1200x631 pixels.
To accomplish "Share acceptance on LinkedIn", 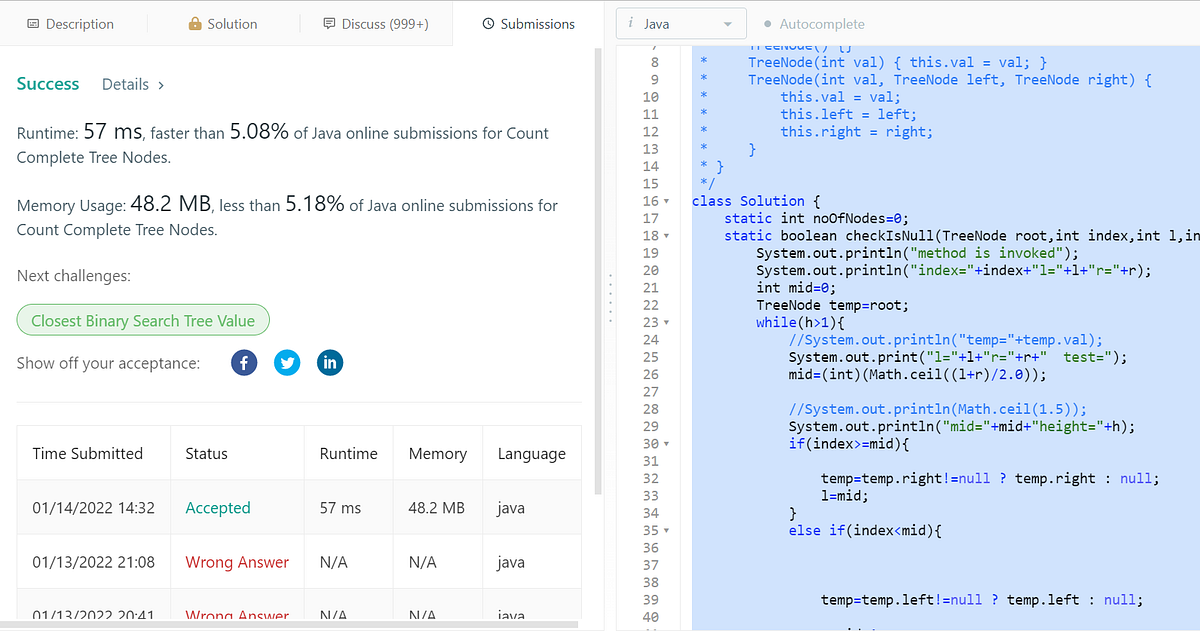I will click(x=330, y=362).
